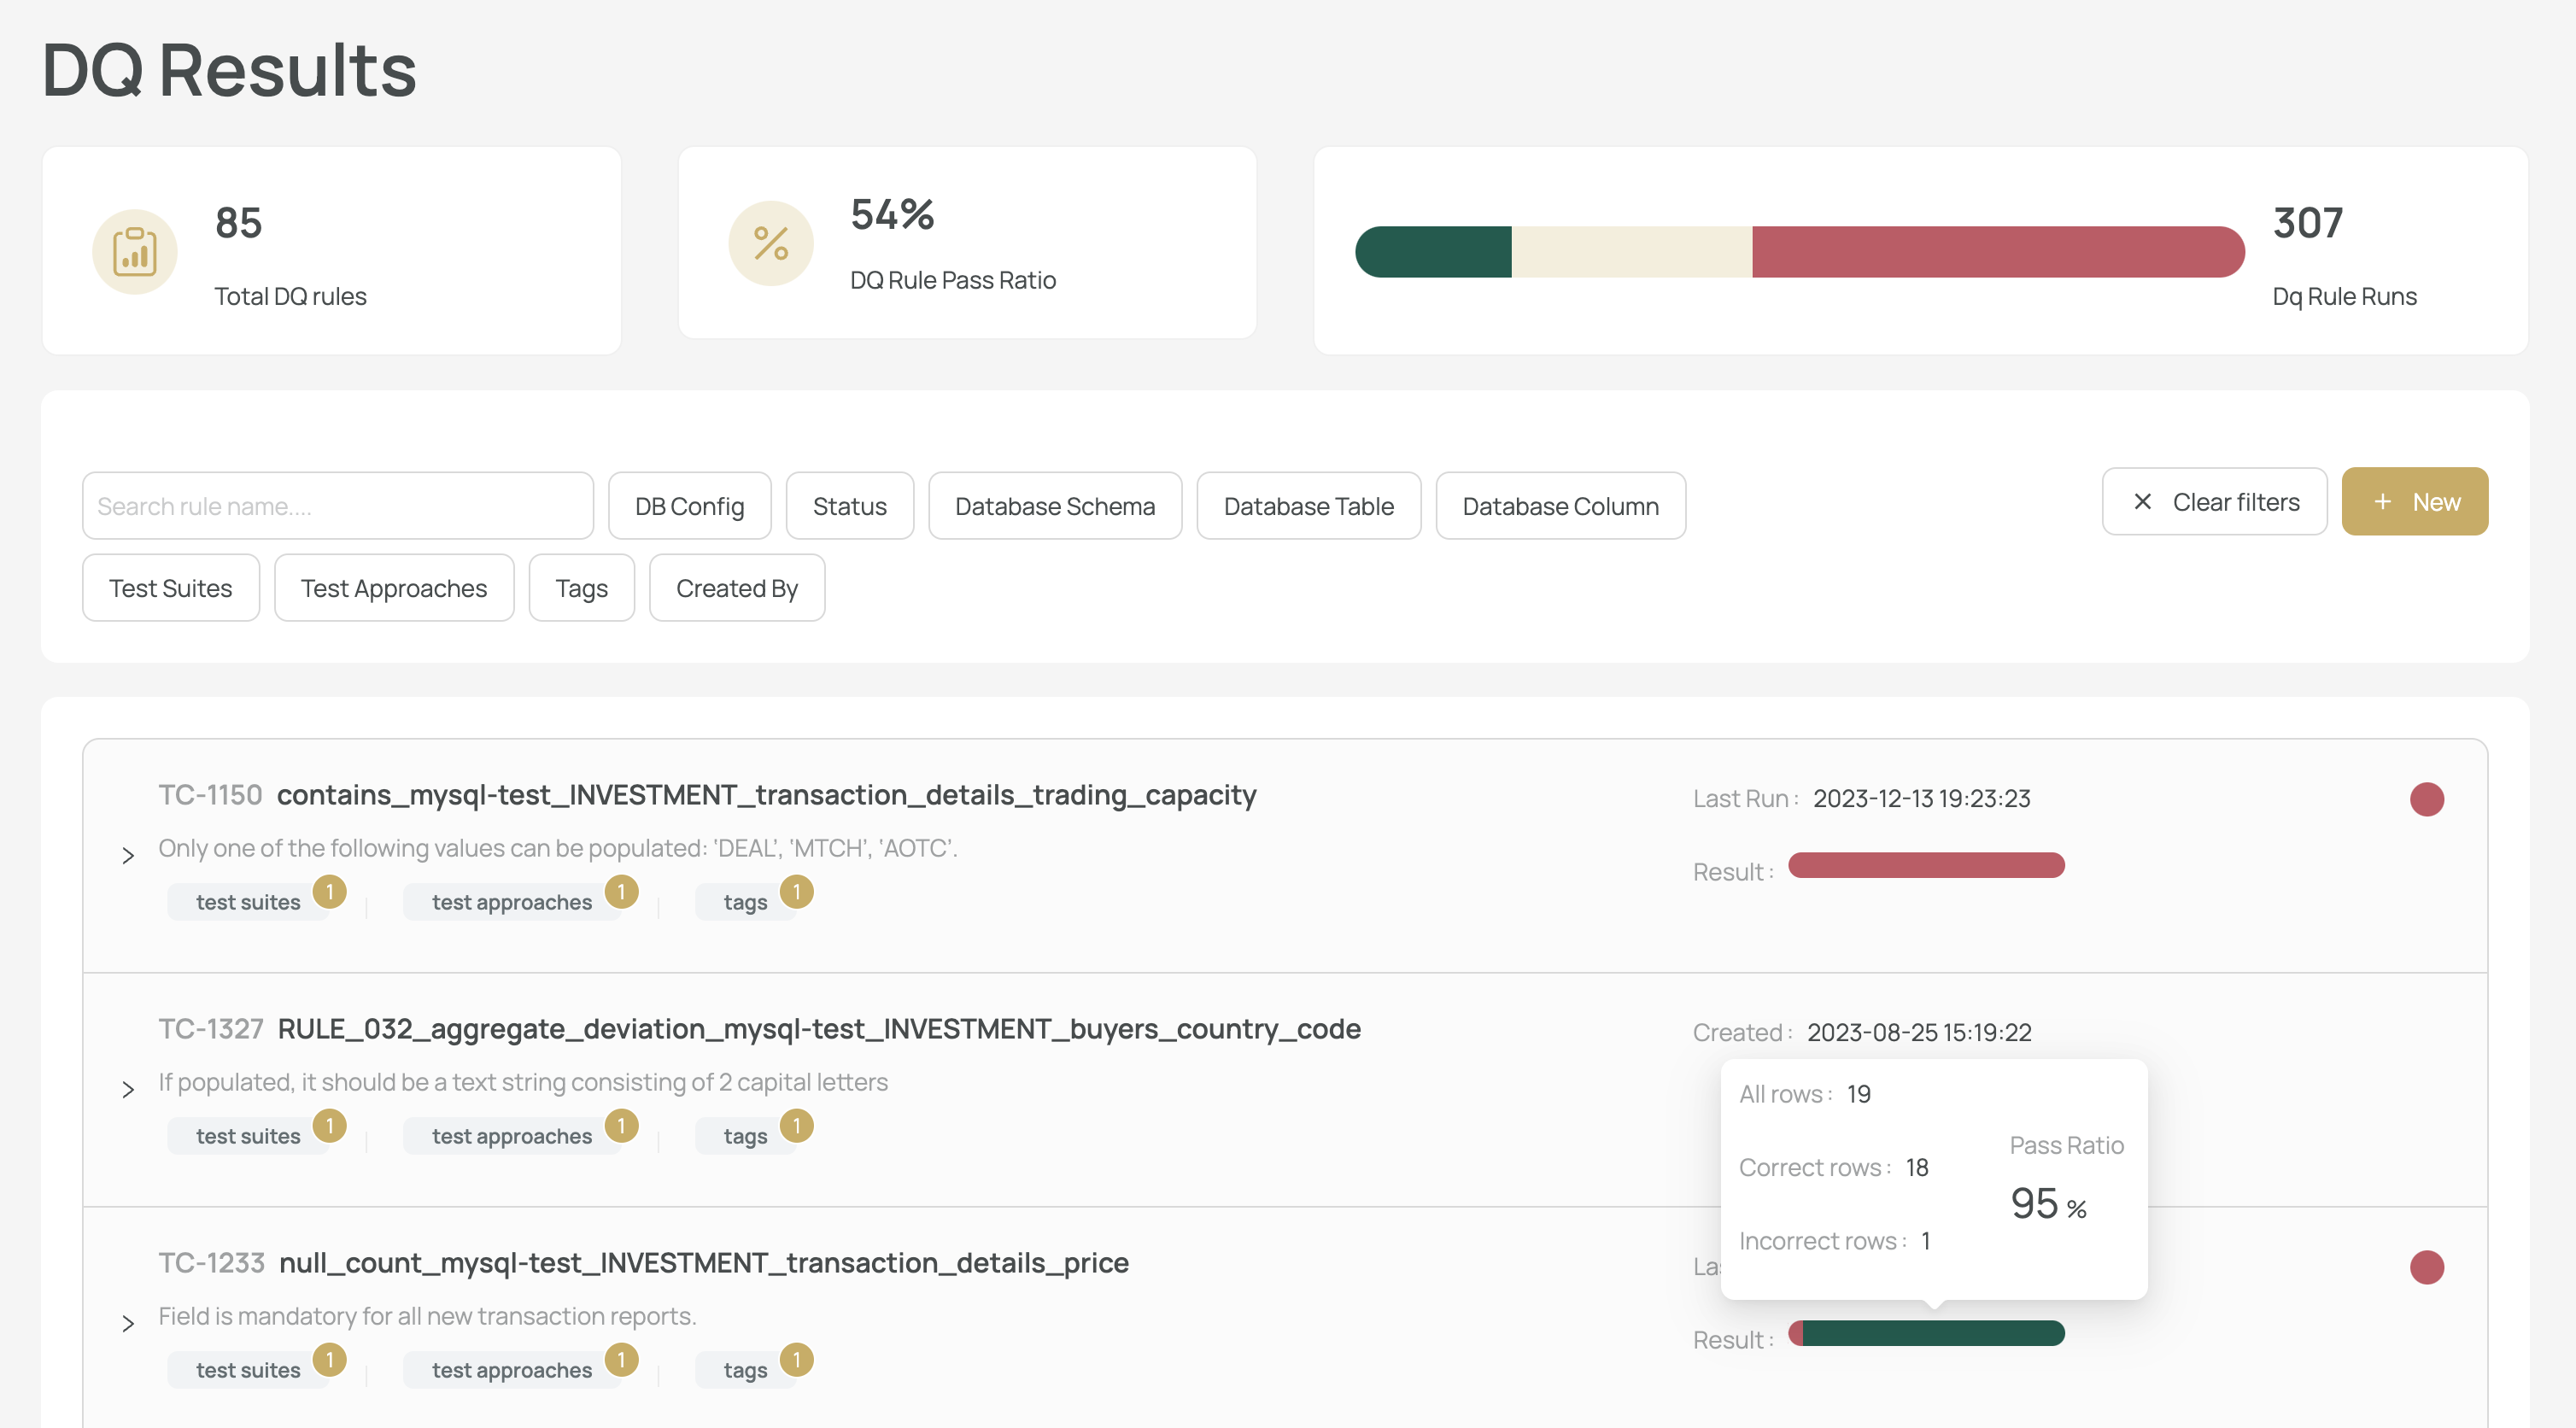This screenshot has width=2576, height=1428.
Task: Click beige middle segment of rule runs bar
Action: pos(1632,252)
